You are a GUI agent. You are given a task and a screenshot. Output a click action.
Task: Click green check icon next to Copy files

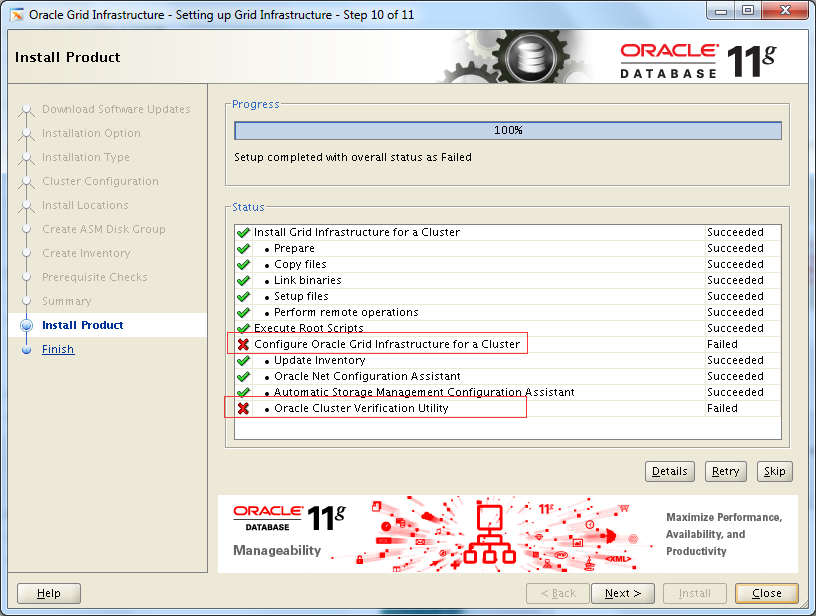pos(243,264)
